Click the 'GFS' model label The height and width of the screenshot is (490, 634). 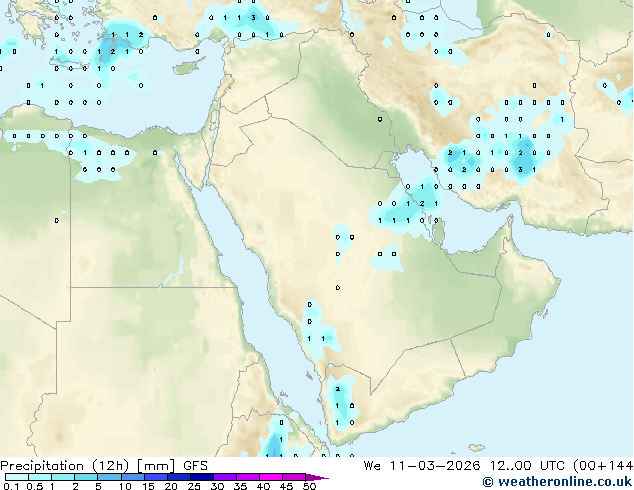195,466
